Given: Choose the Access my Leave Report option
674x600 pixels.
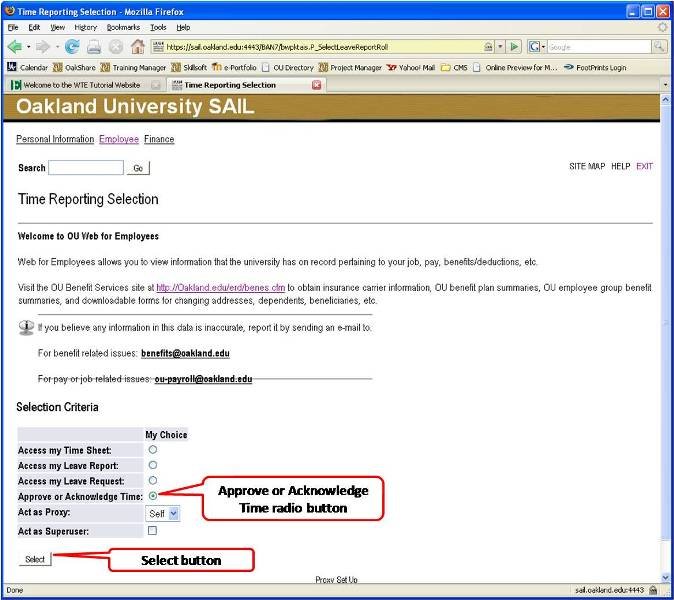Looking at the screenshot, I should (152, 465).
